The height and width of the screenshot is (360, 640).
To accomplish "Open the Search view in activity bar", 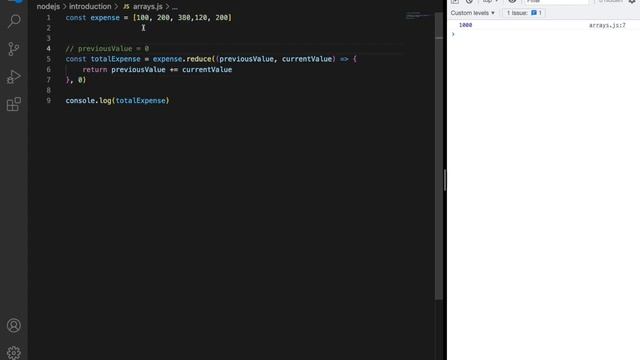I will (14, 21).
